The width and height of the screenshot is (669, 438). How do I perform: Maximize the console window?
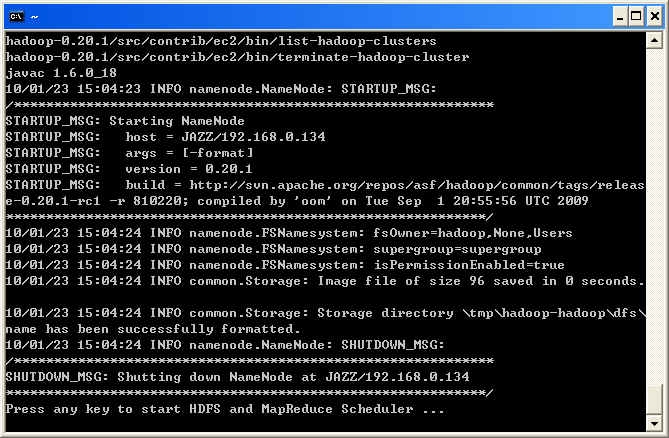click(636, 17)
